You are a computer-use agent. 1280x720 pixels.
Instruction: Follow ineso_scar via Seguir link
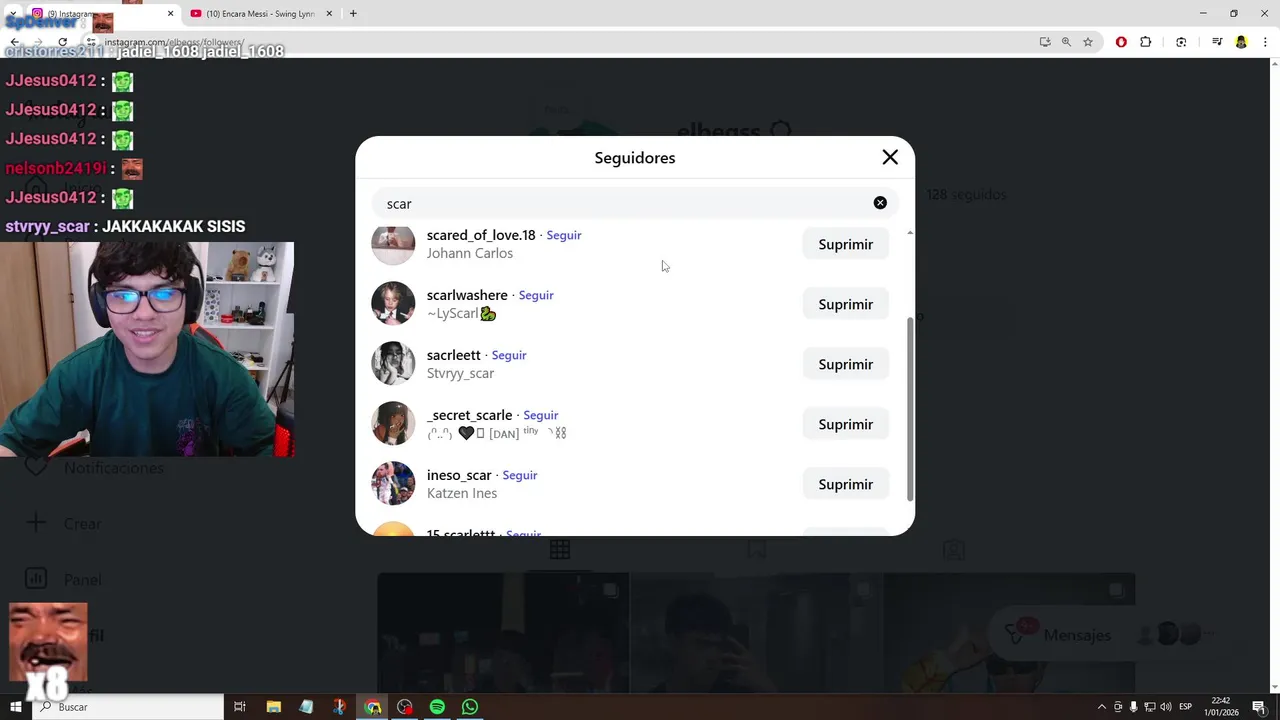tap(520, 475)
